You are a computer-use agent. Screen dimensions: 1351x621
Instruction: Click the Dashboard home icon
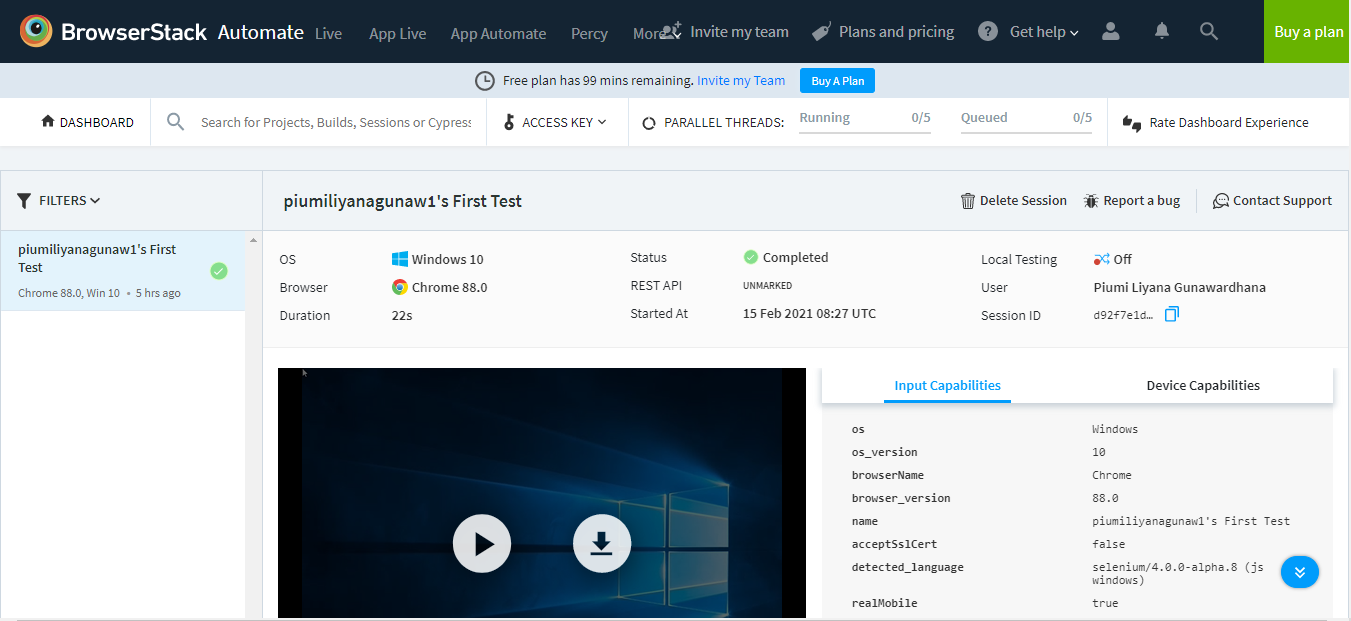[48, 121]
